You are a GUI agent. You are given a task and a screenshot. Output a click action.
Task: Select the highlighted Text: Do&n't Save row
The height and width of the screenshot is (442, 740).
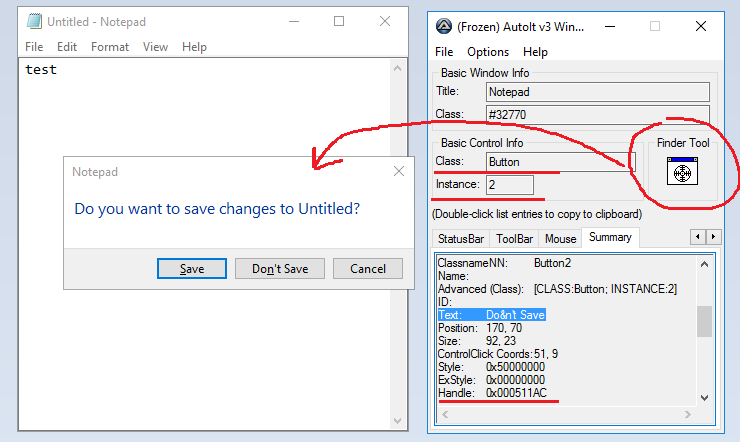tap(491, 315)
